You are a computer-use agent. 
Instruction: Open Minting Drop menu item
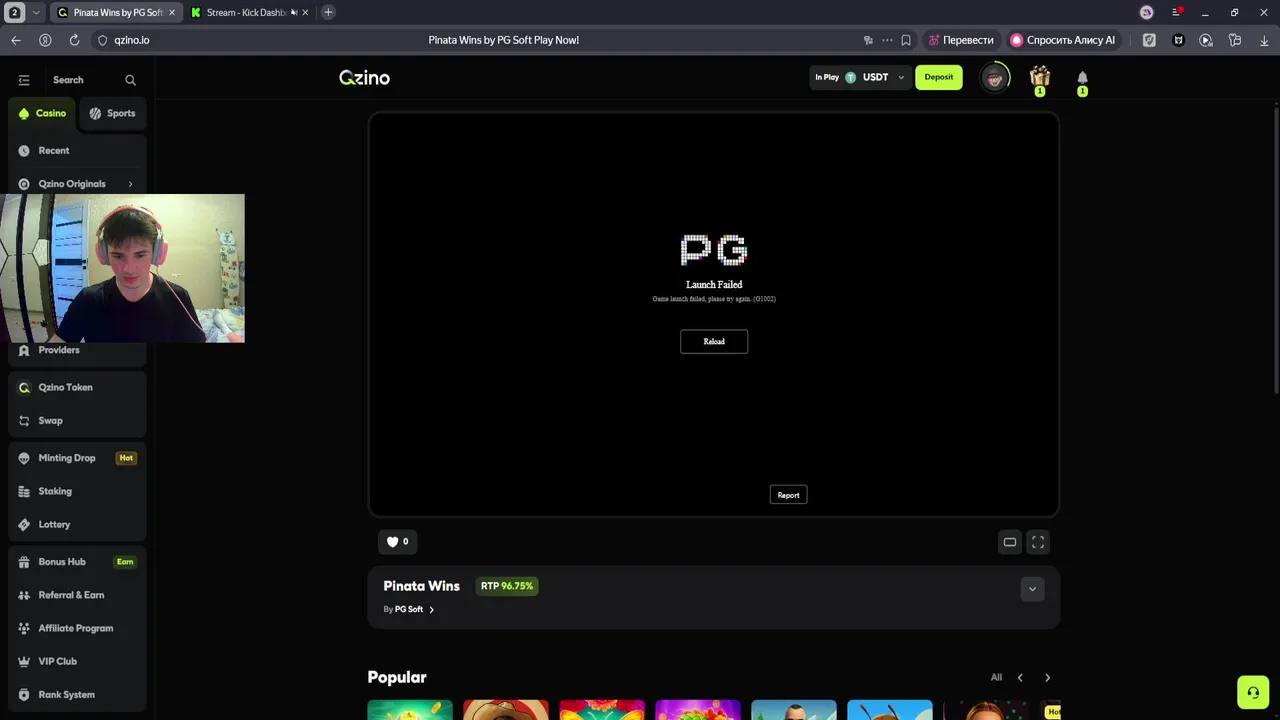point(77,458)
